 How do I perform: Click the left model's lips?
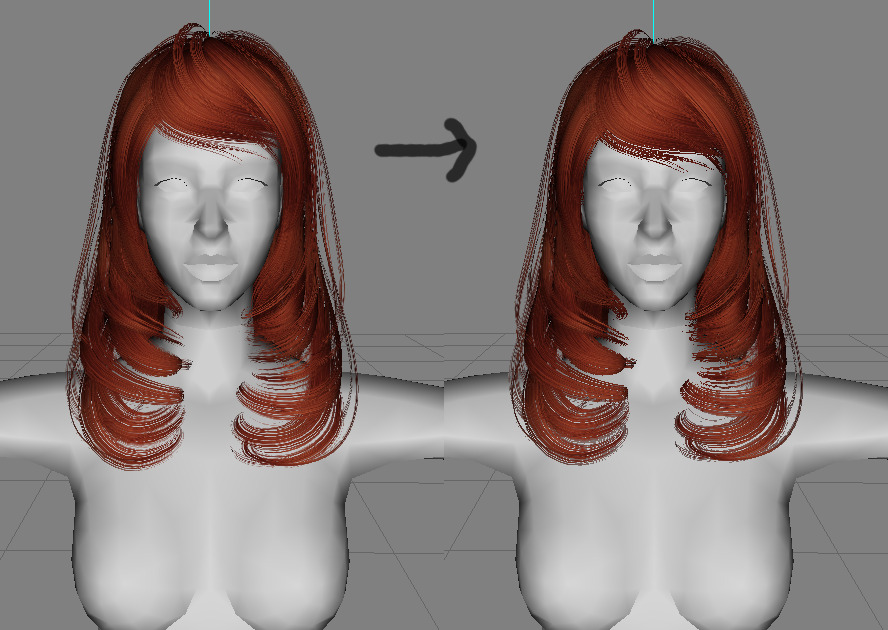210,266
